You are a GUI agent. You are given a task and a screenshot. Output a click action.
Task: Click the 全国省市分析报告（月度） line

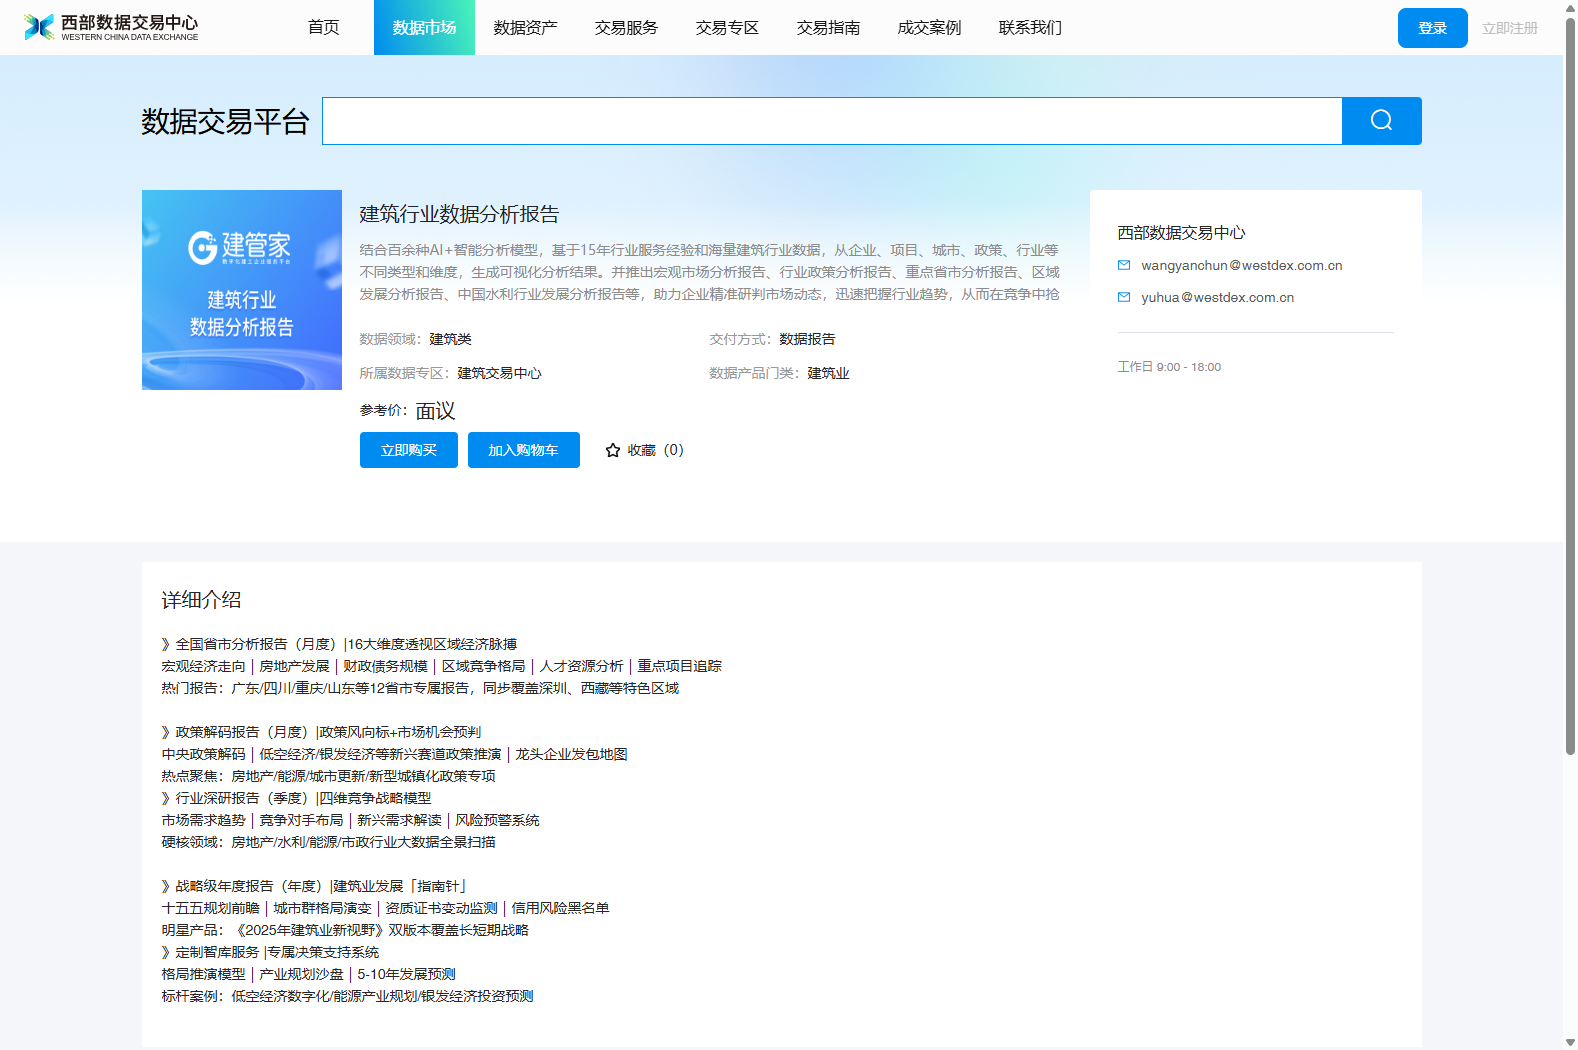tap(339, 644)
